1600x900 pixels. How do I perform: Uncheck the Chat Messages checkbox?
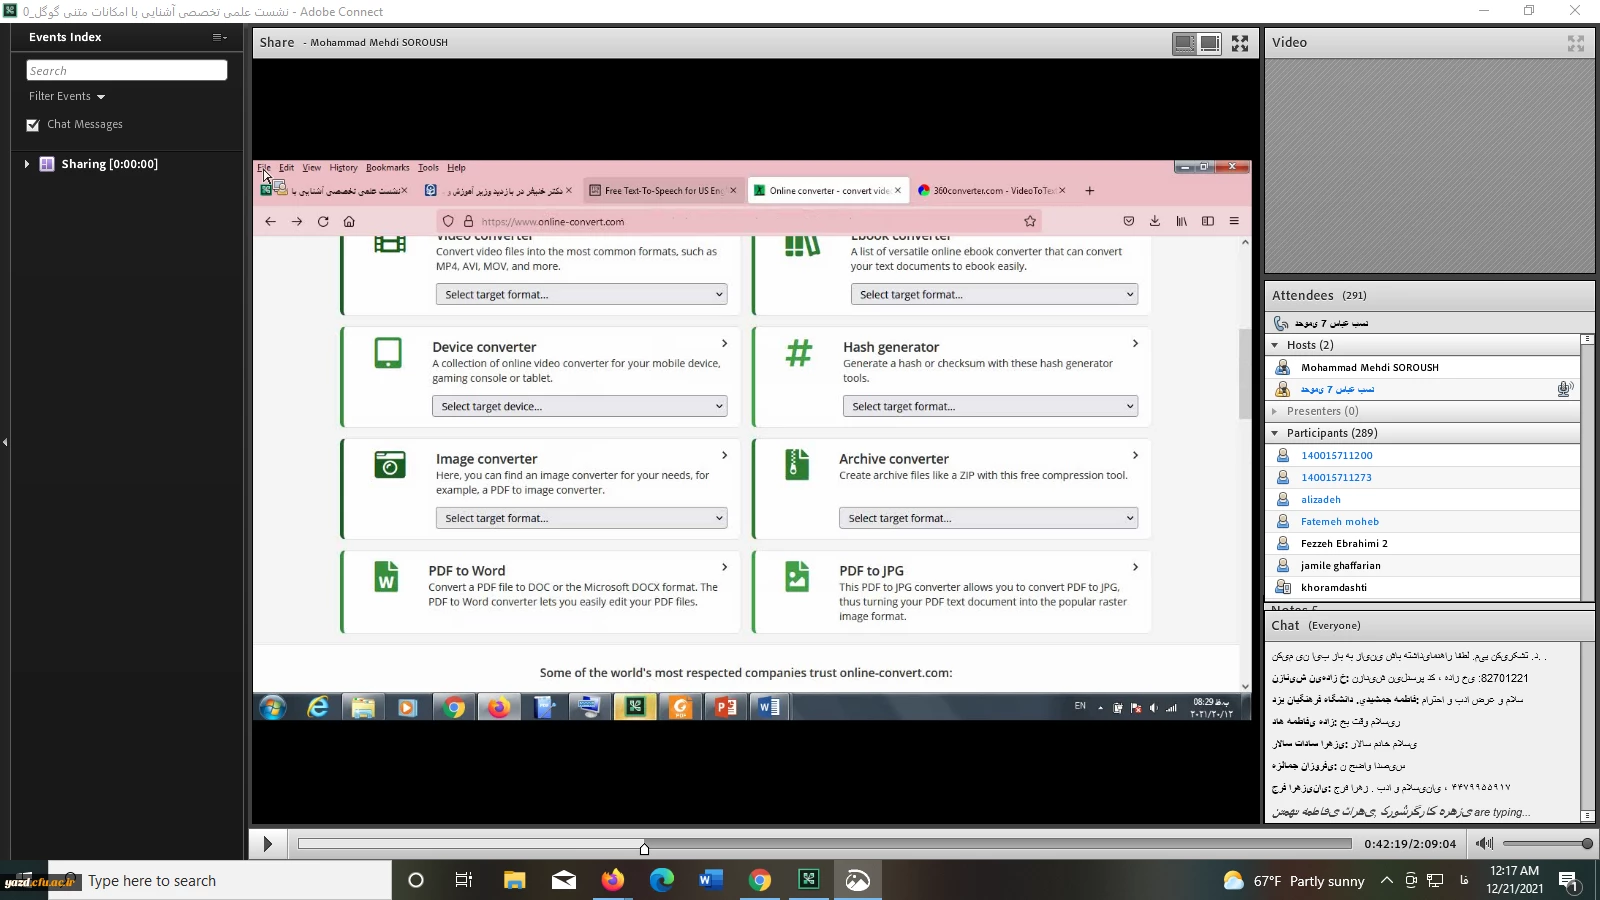33,125
